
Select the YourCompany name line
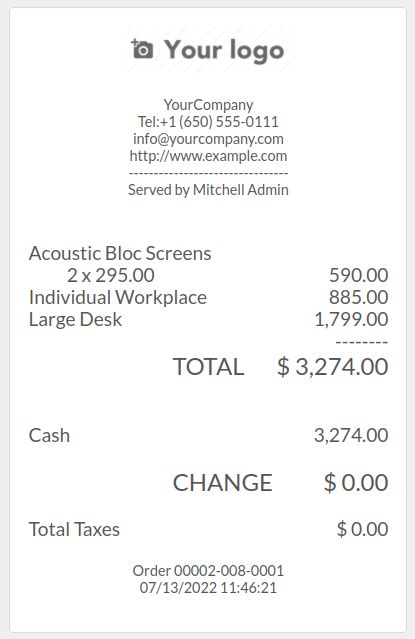pyautogui.click(x=208, y=105)
